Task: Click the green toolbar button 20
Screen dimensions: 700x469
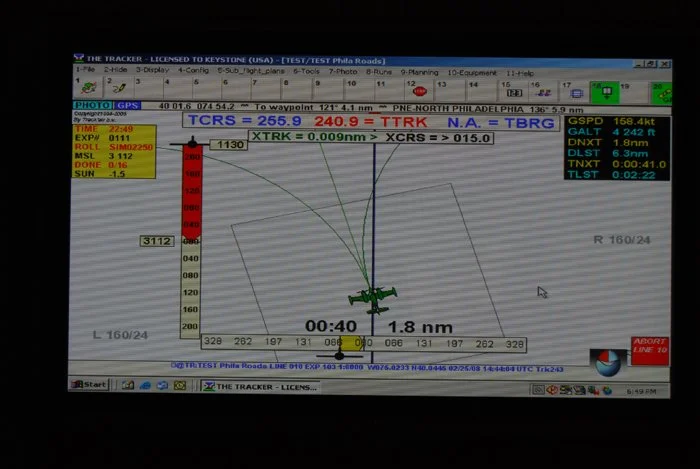Action: 661,93
